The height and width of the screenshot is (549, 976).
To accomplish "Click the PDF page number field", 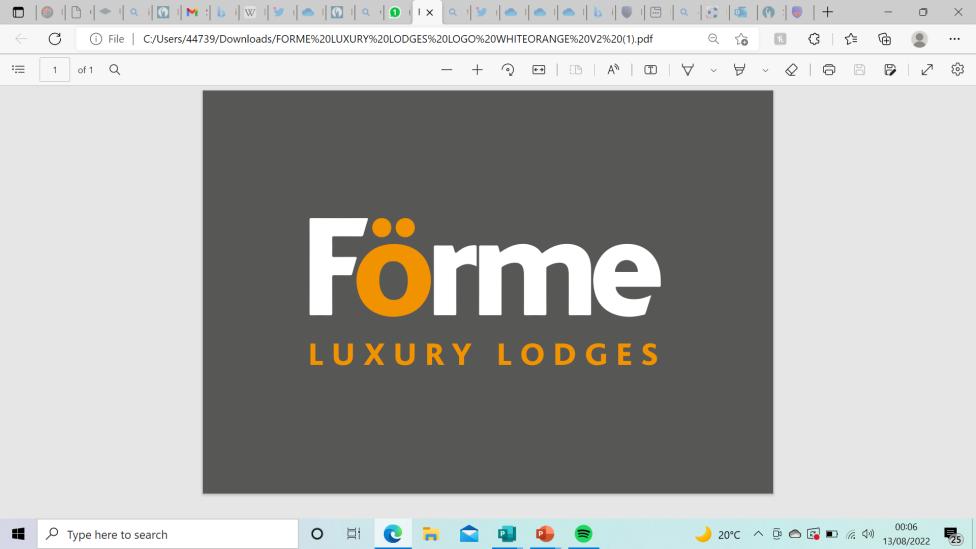I will 55,70.
